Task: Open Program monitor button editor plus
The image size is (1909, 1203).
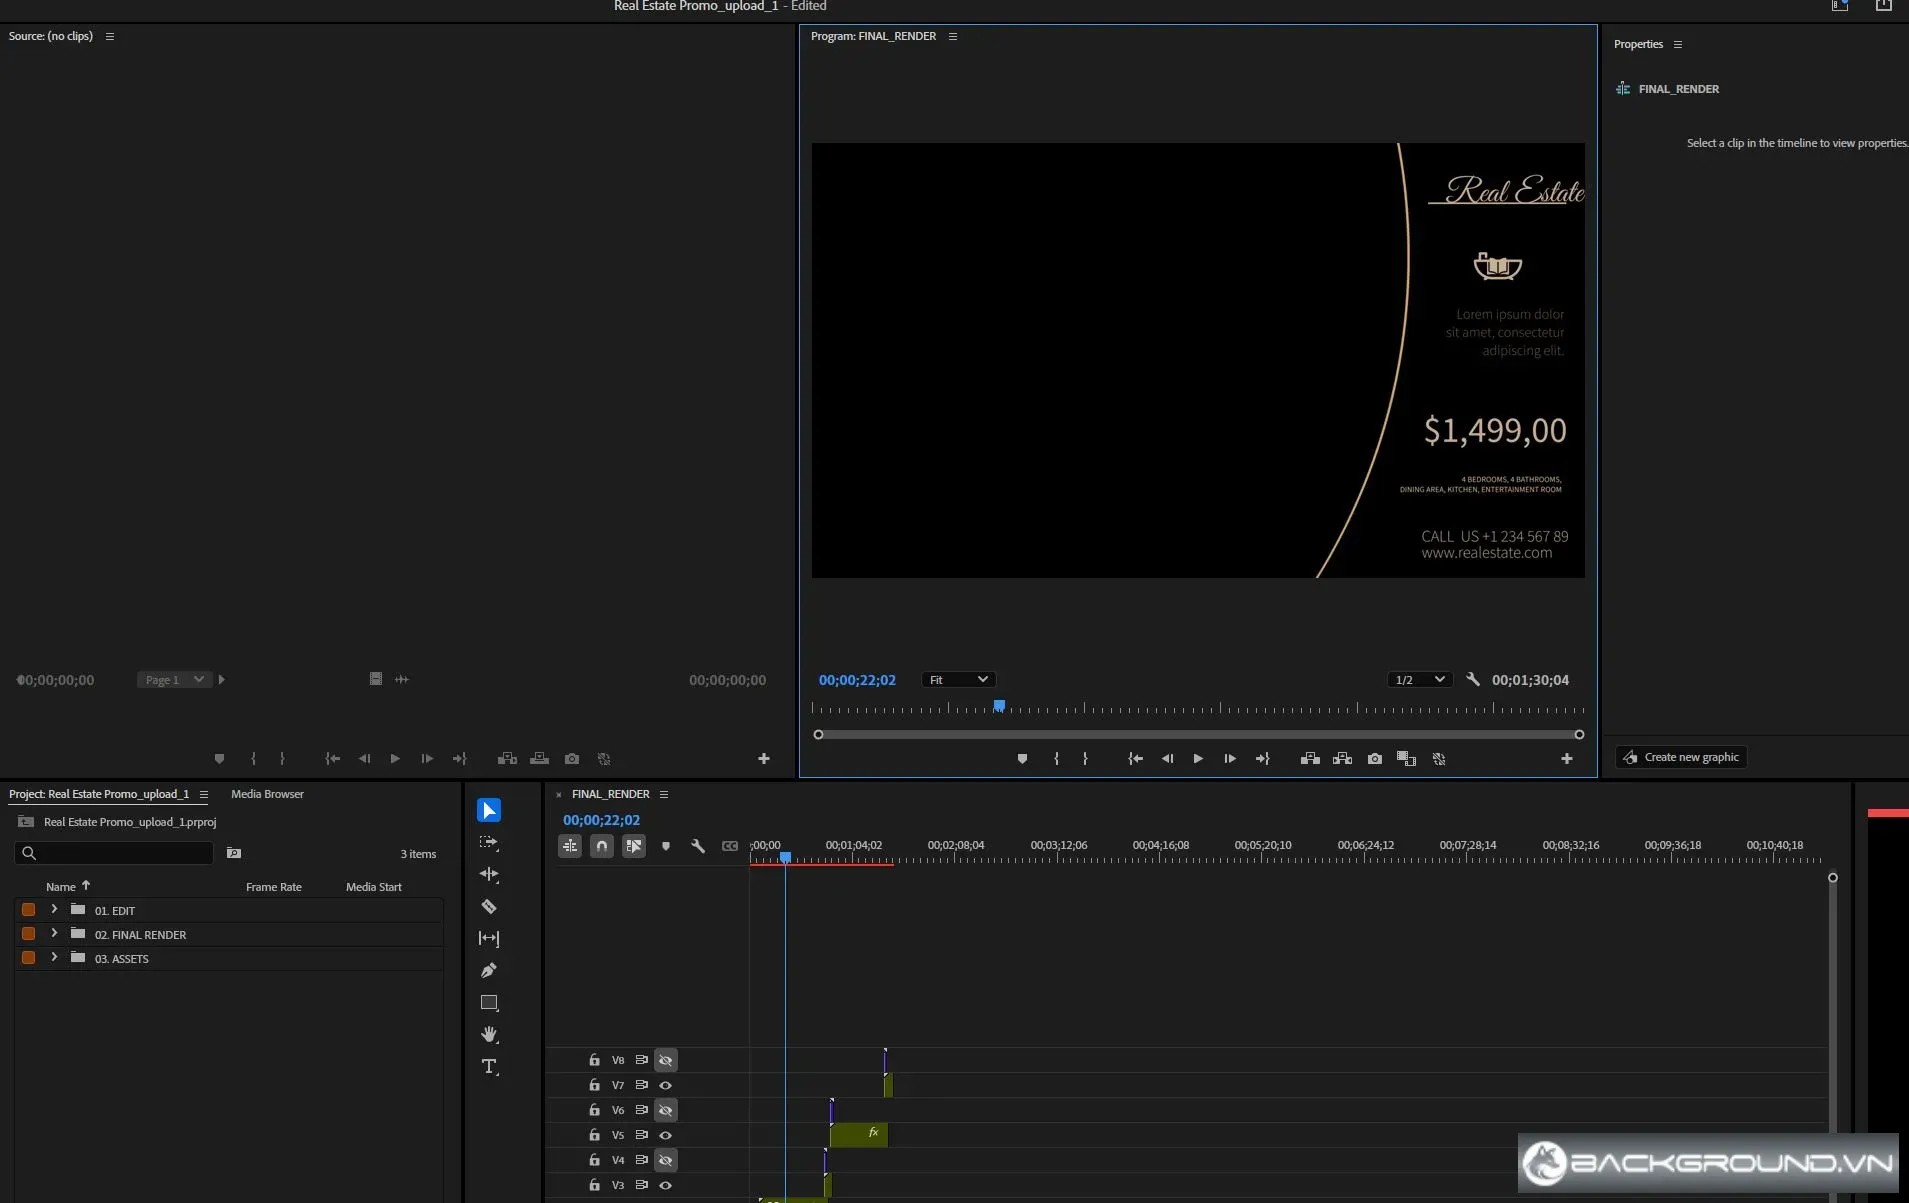Action: (1567, 759)
